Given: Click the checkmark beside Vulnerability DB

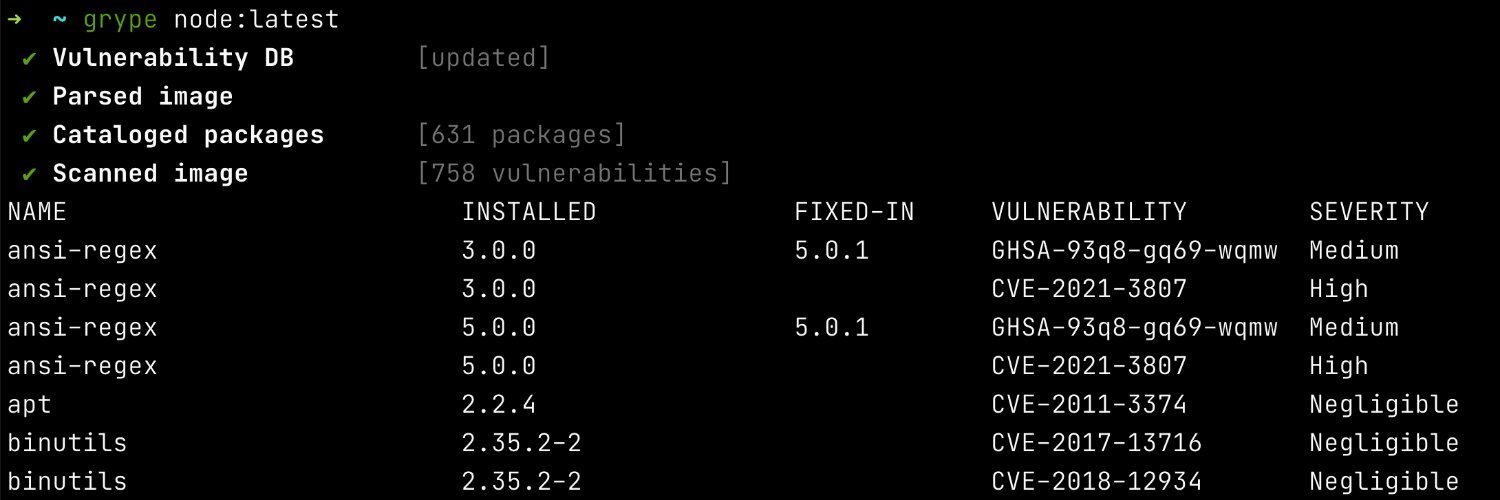Looking at the screenshot, I should [30, 58].
